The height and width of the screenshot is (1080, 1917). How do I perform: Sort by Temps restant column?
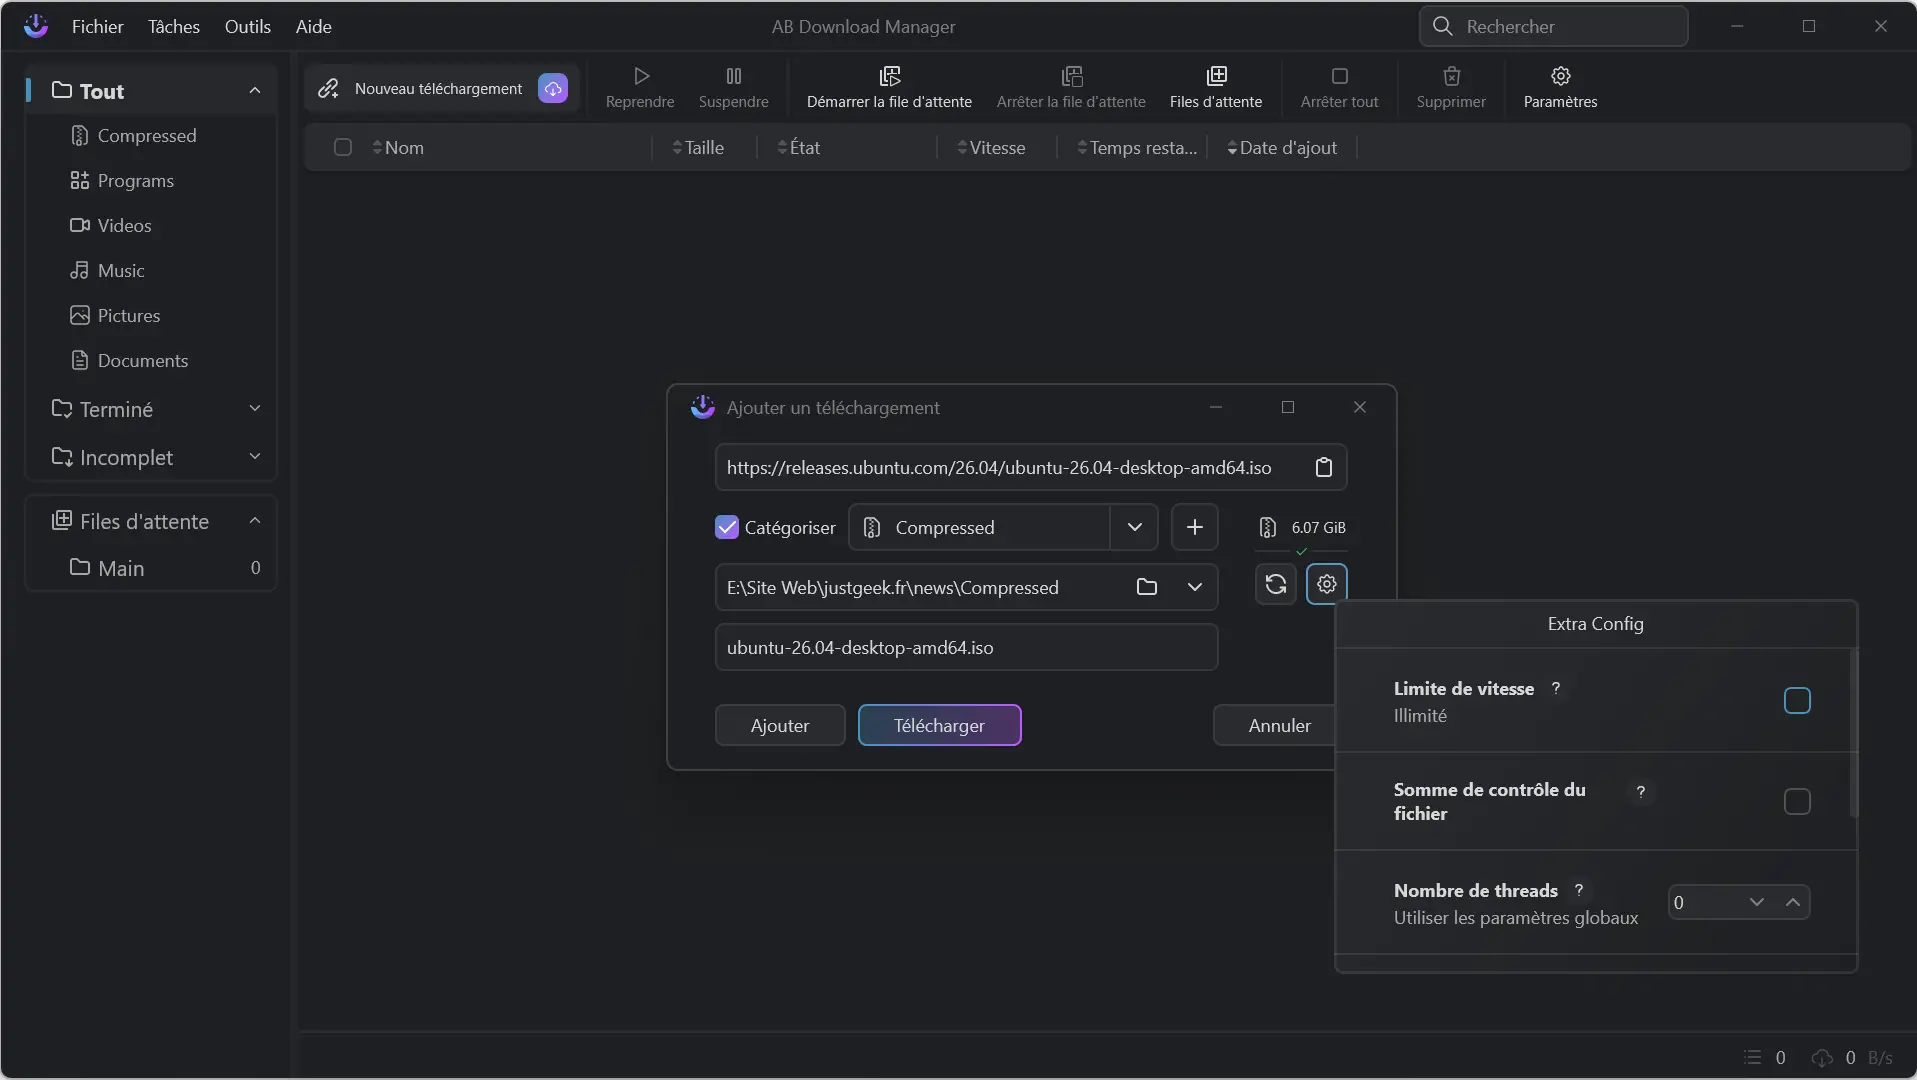tap(1137, 147)
